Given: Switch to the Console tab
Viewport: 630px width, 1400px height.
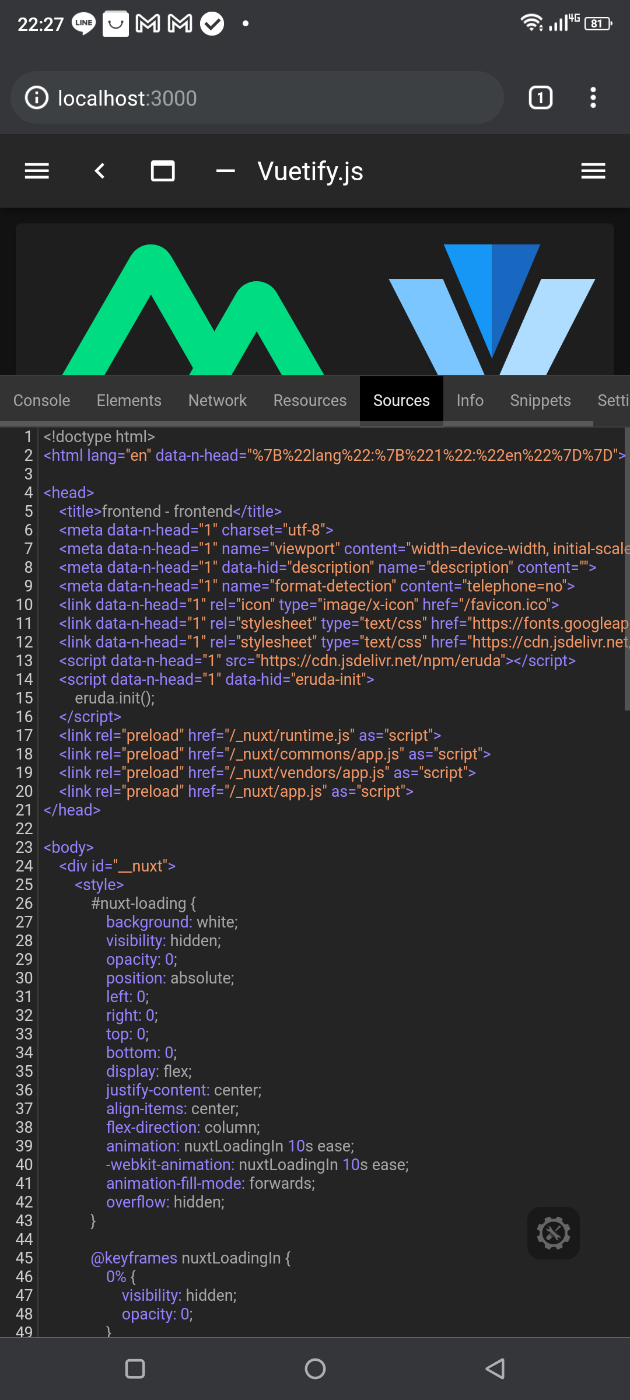Looking at the screenshot, I should coord(42,400).
